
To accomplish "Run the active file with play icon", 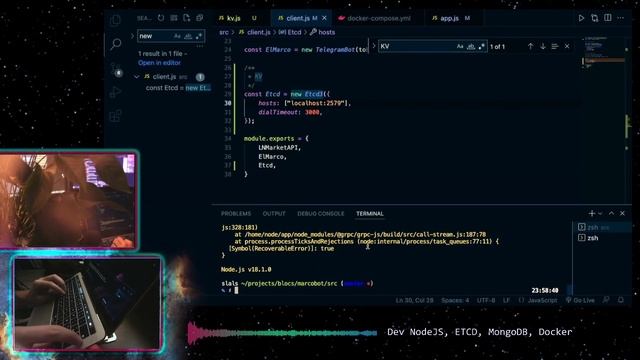I will [581, 18].
